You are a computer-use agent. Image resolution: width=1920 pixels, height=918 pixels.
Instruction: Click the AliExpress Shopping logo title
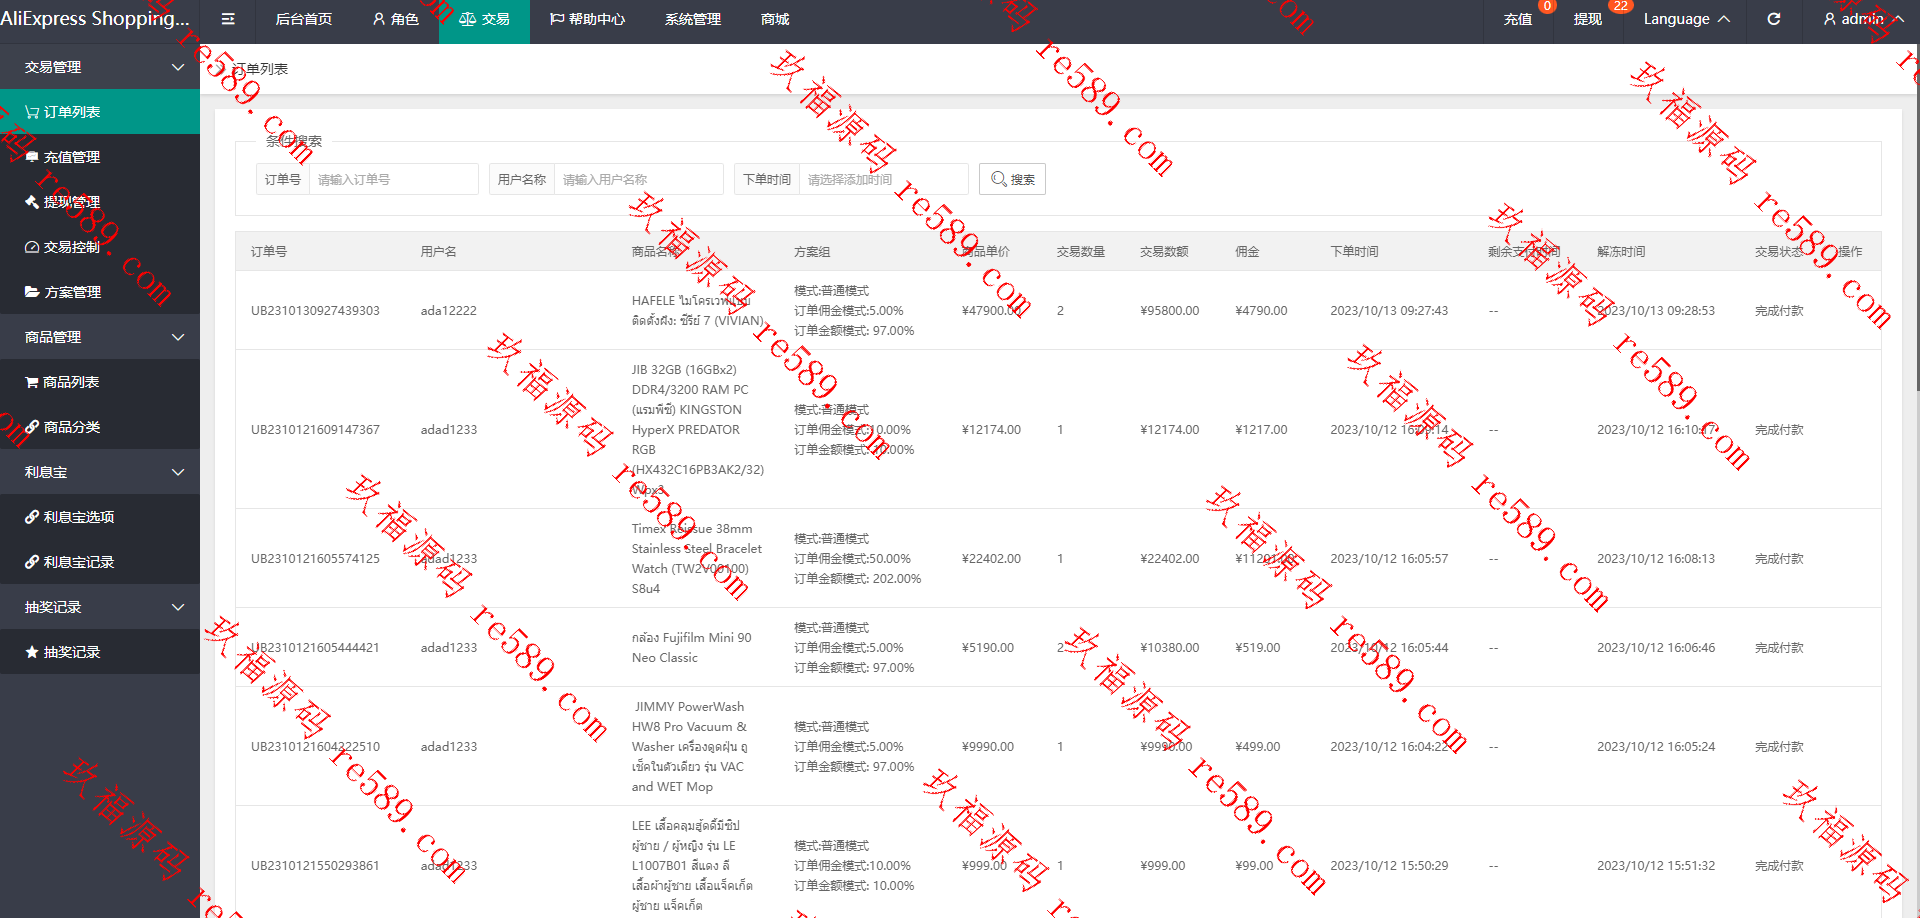[95, 19]
